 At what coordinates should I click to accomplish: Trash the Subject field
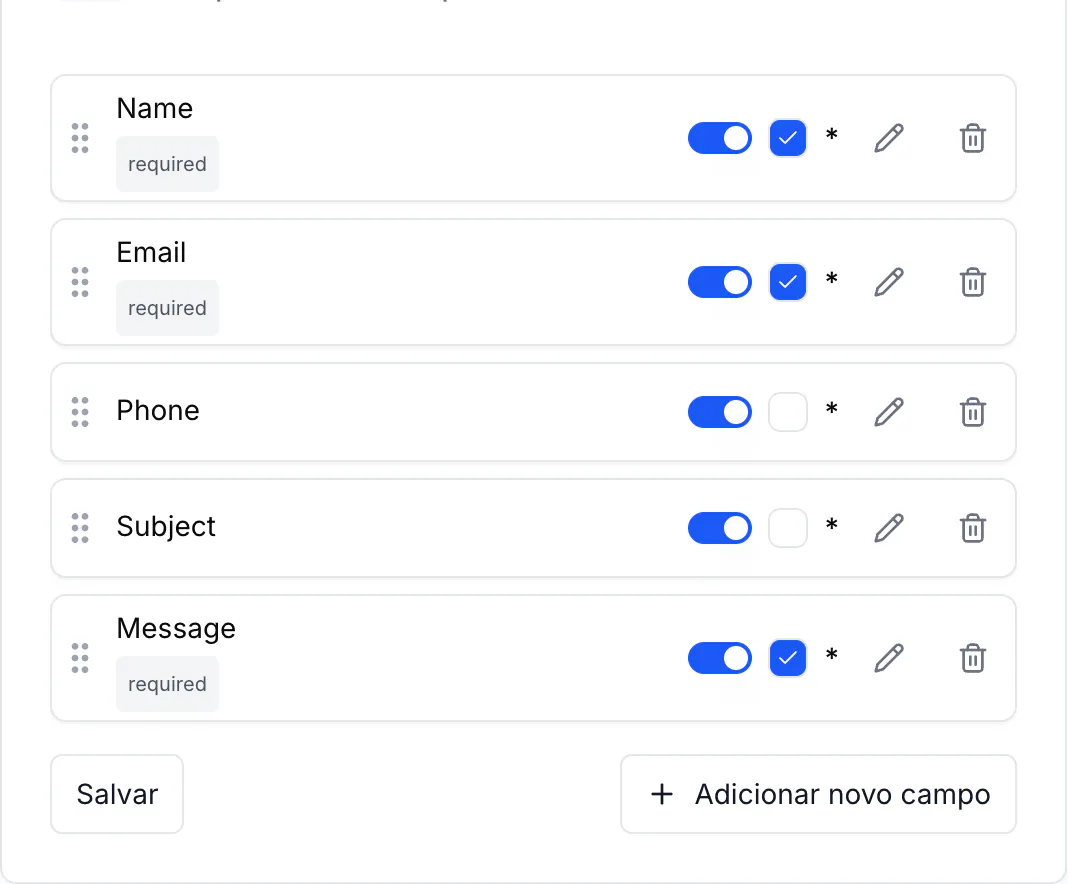[973, 528]
